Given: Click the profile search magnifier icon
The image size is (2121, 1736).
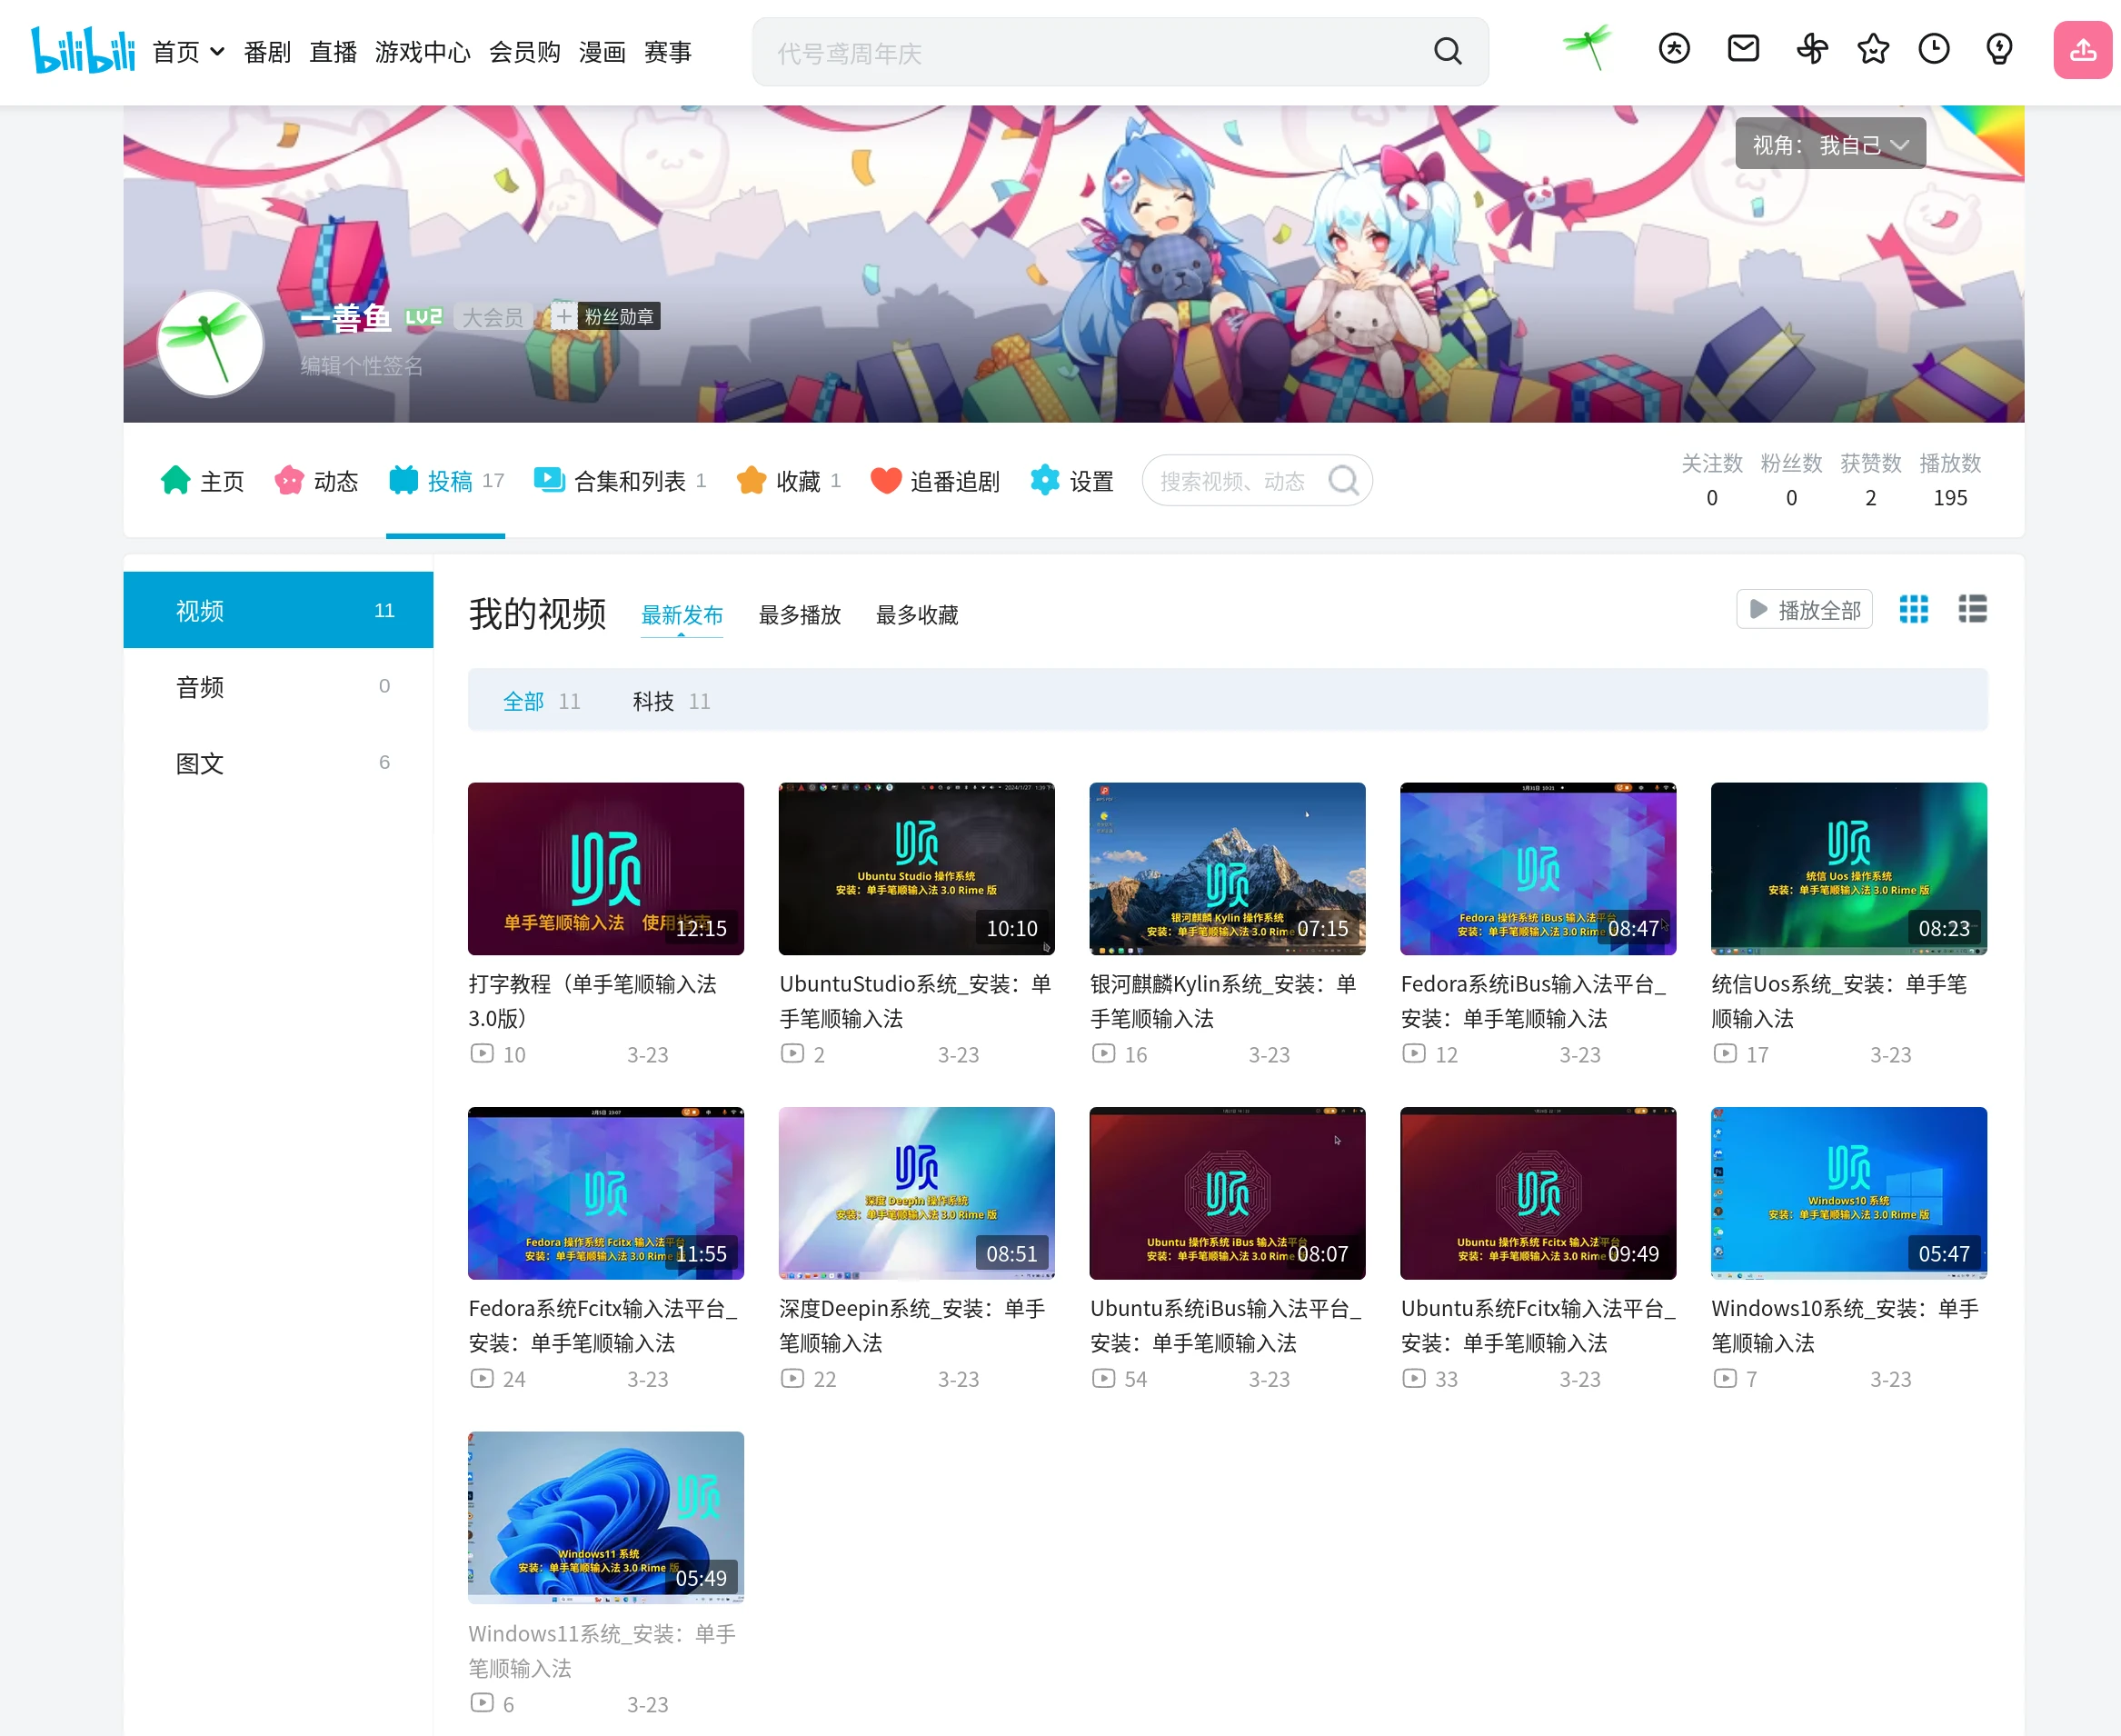Looking at the screenshot, I should pos(1343,481).
